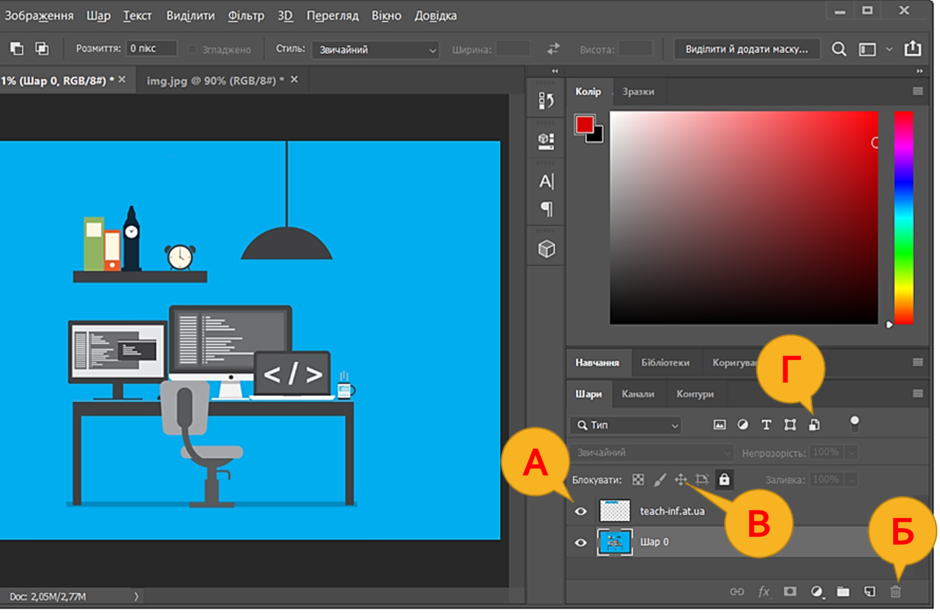
Task: Switch to the Канали tab
Action: [638, 394]
